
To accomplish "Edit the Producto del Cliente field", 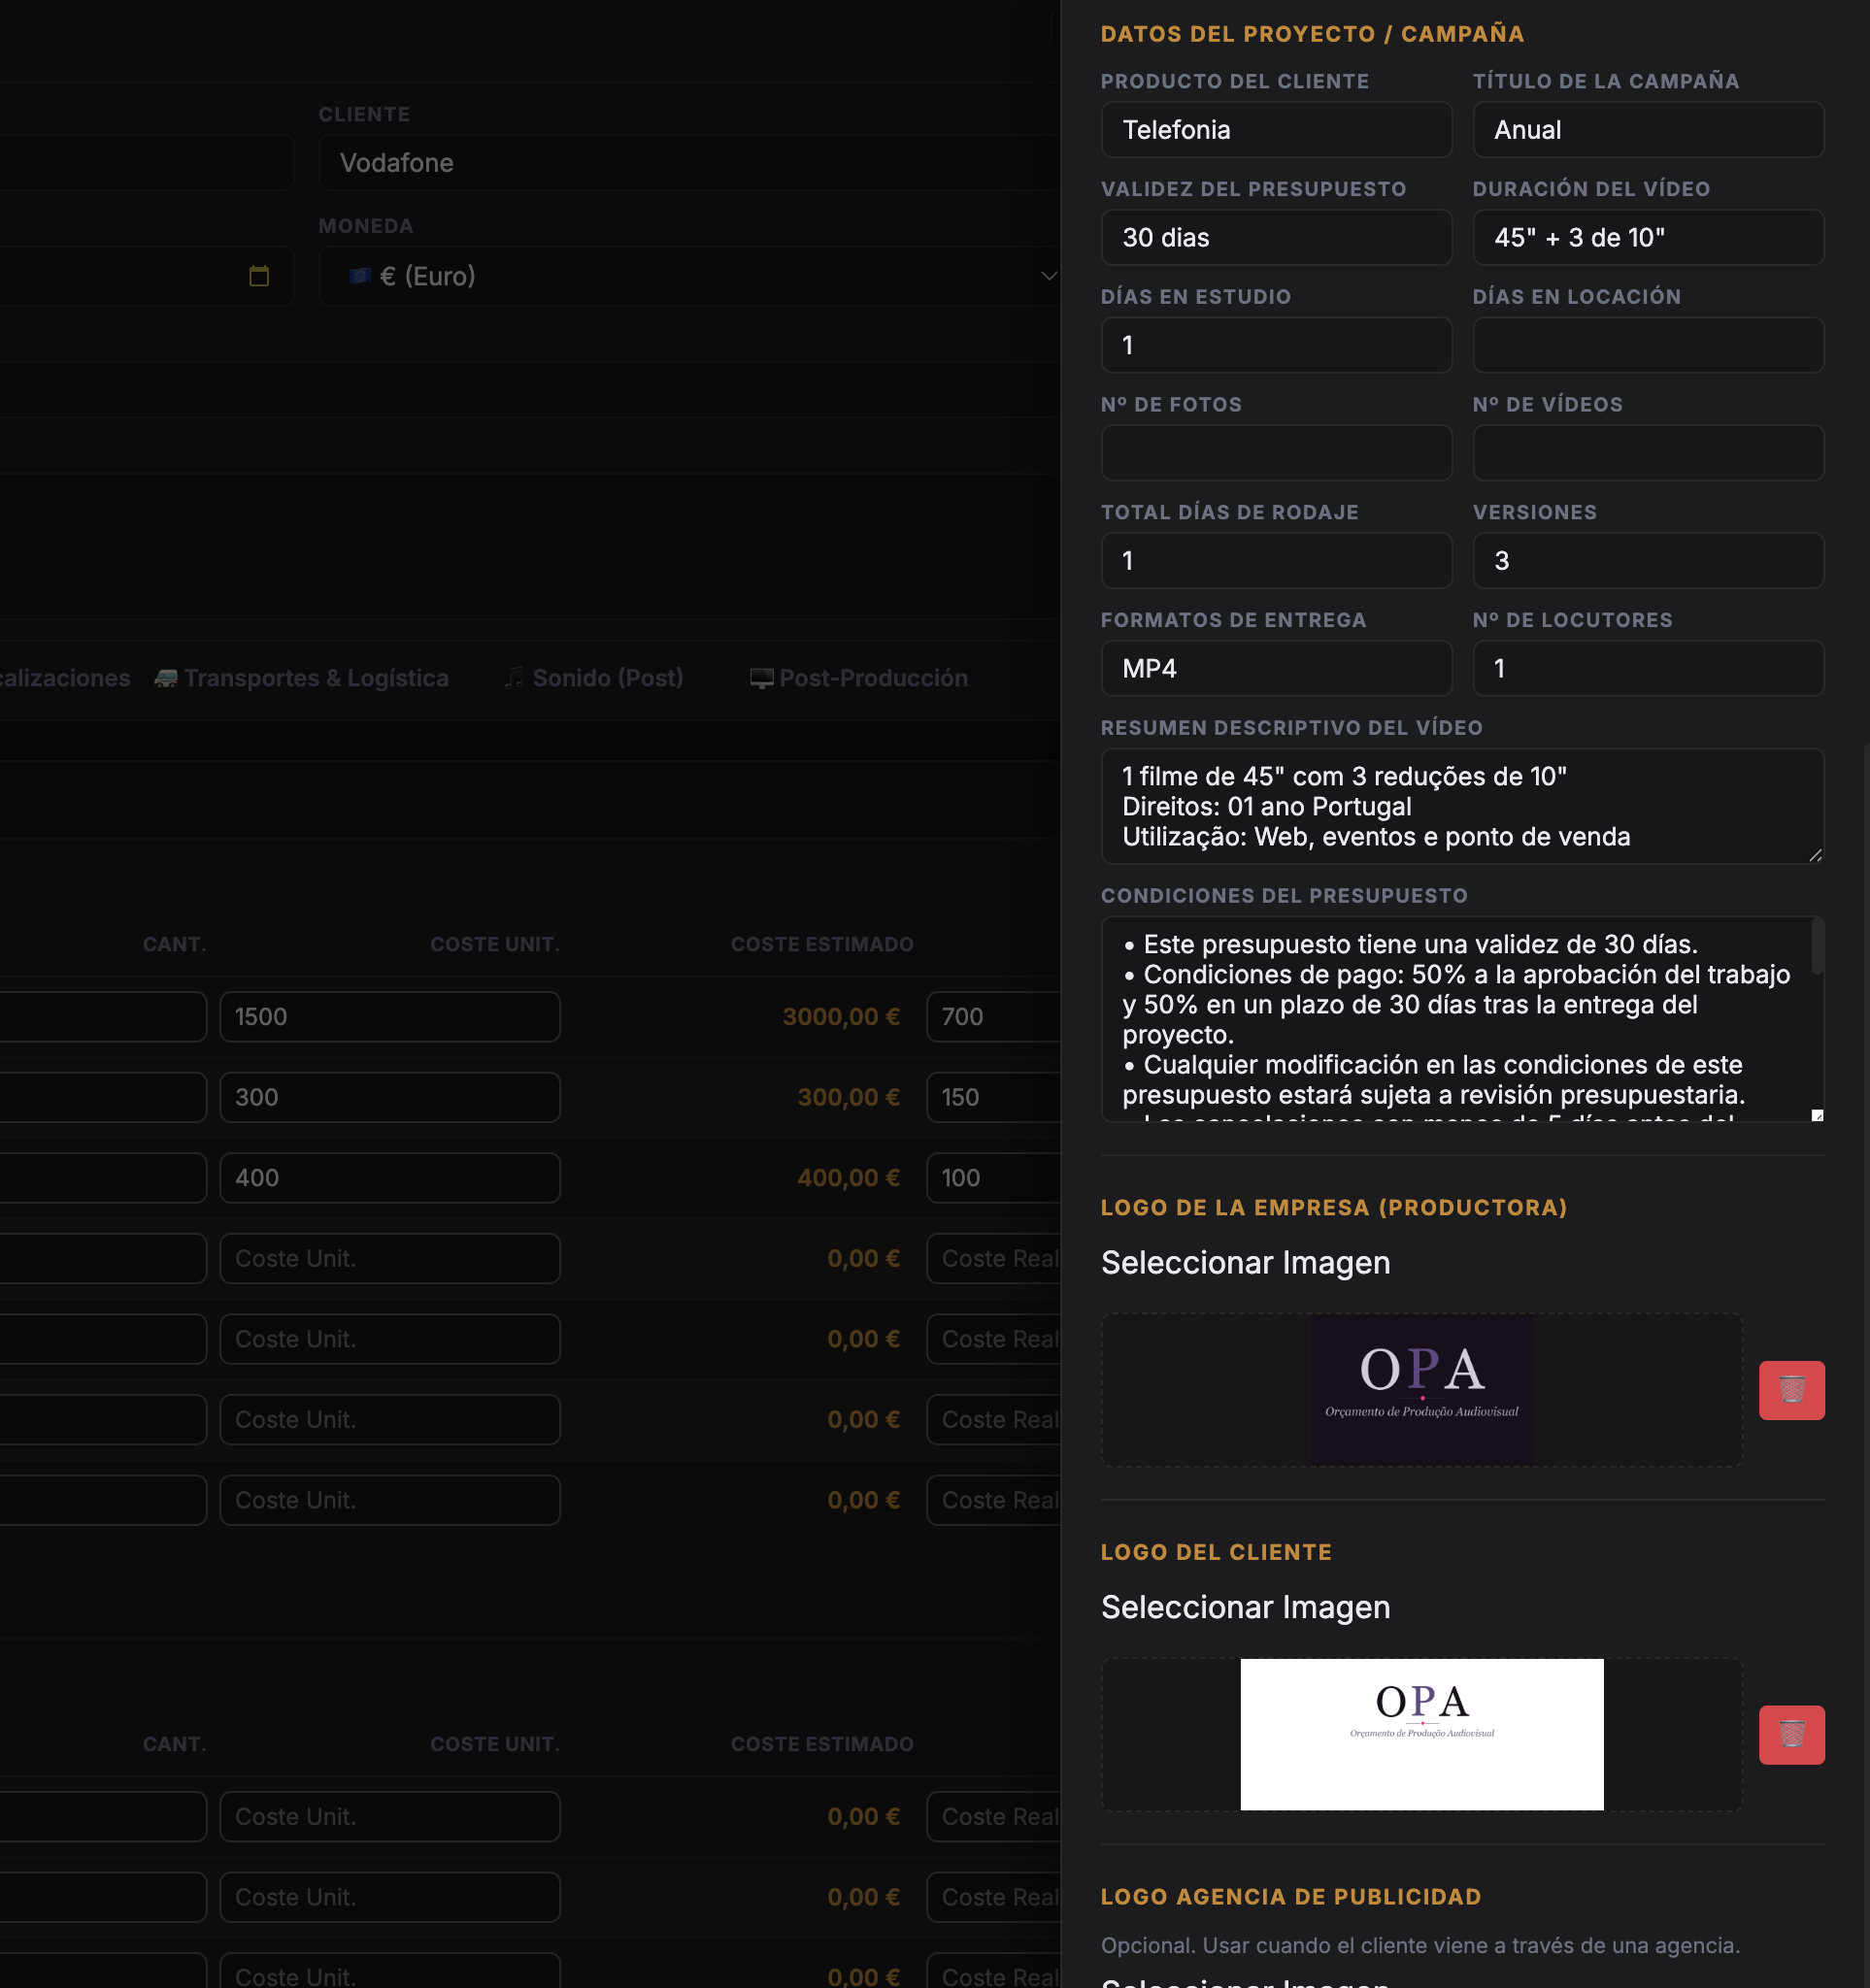I will pyautogui.click(x=1276, y=130).
